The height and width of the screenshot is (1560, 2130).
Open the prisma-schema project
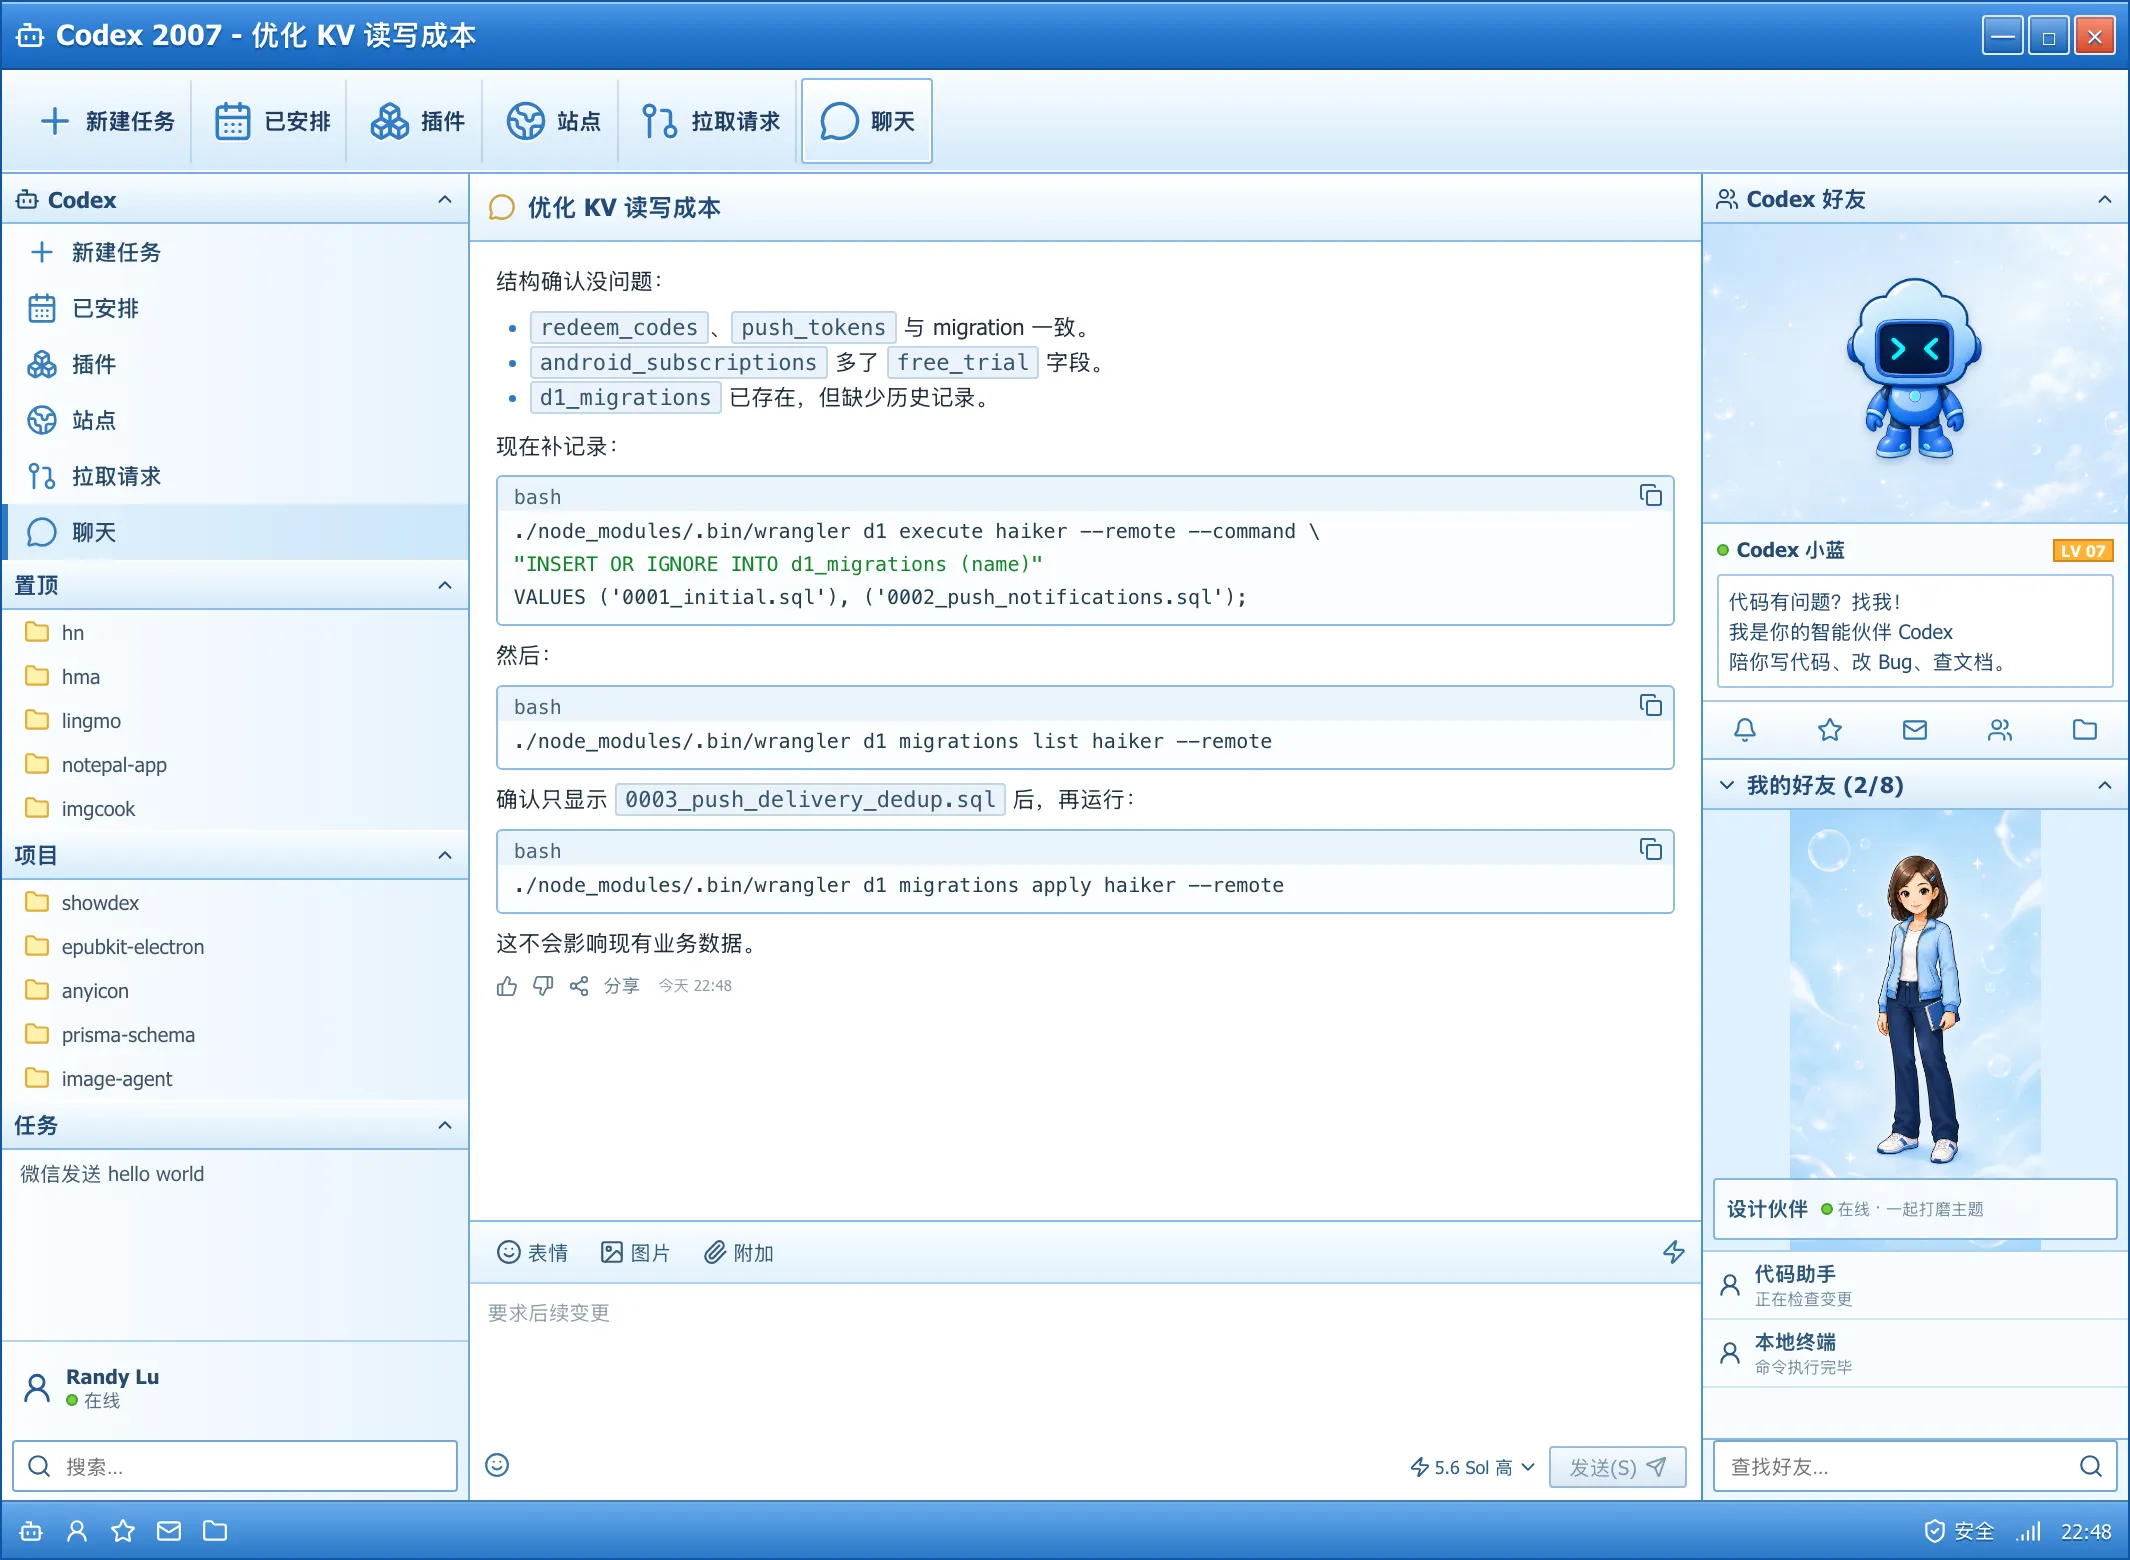click(235, 1034)
